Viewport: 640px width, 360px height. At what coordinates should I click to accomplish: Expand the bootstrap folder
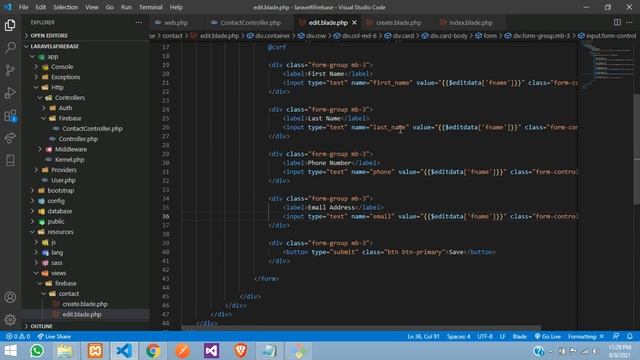click(x=60, y=190)
